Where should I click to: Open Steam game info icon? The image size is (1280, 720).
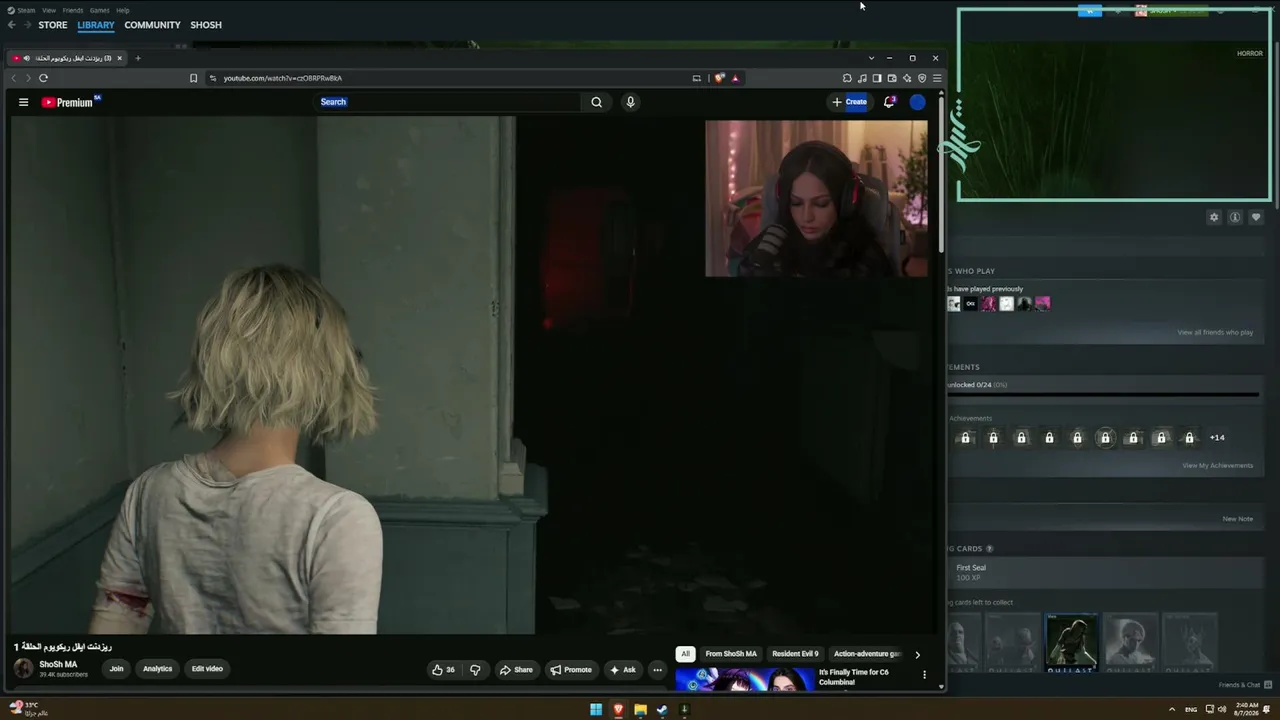tap(1235, 217)
